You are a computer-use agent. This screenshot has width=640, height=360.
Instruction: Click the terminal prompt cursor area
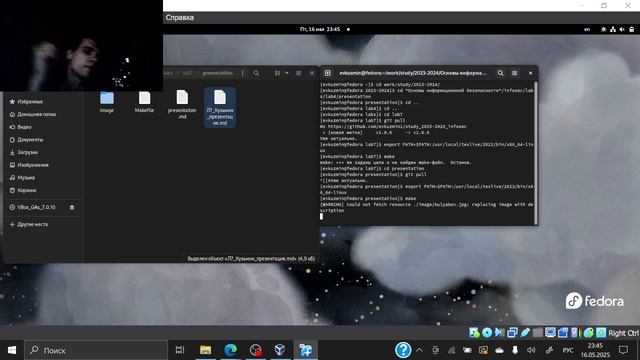click(322, 216)
